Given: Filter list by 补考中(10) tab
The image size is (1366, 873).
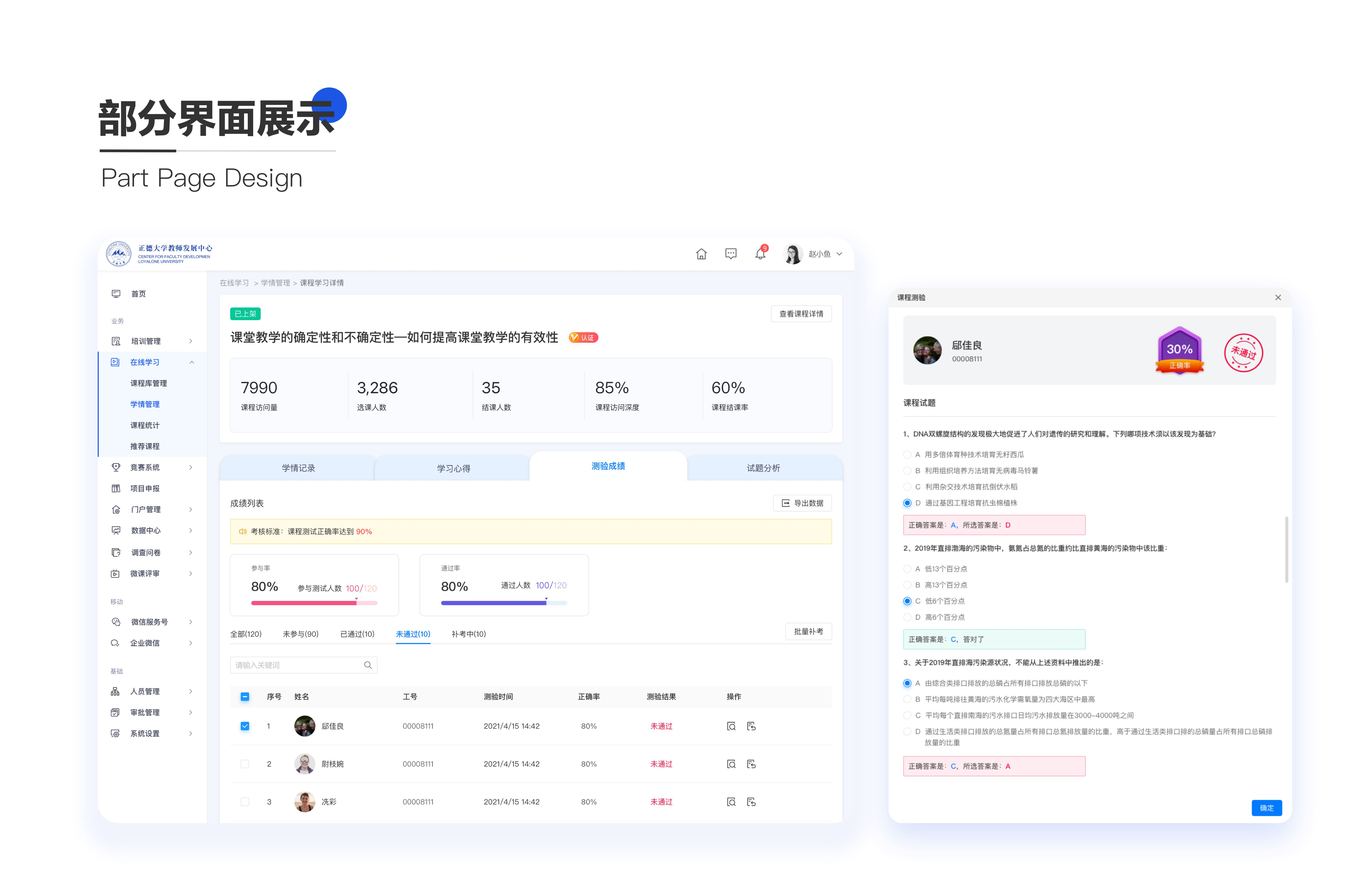Looking at the screenshot, I should click(x=468, y=634).
